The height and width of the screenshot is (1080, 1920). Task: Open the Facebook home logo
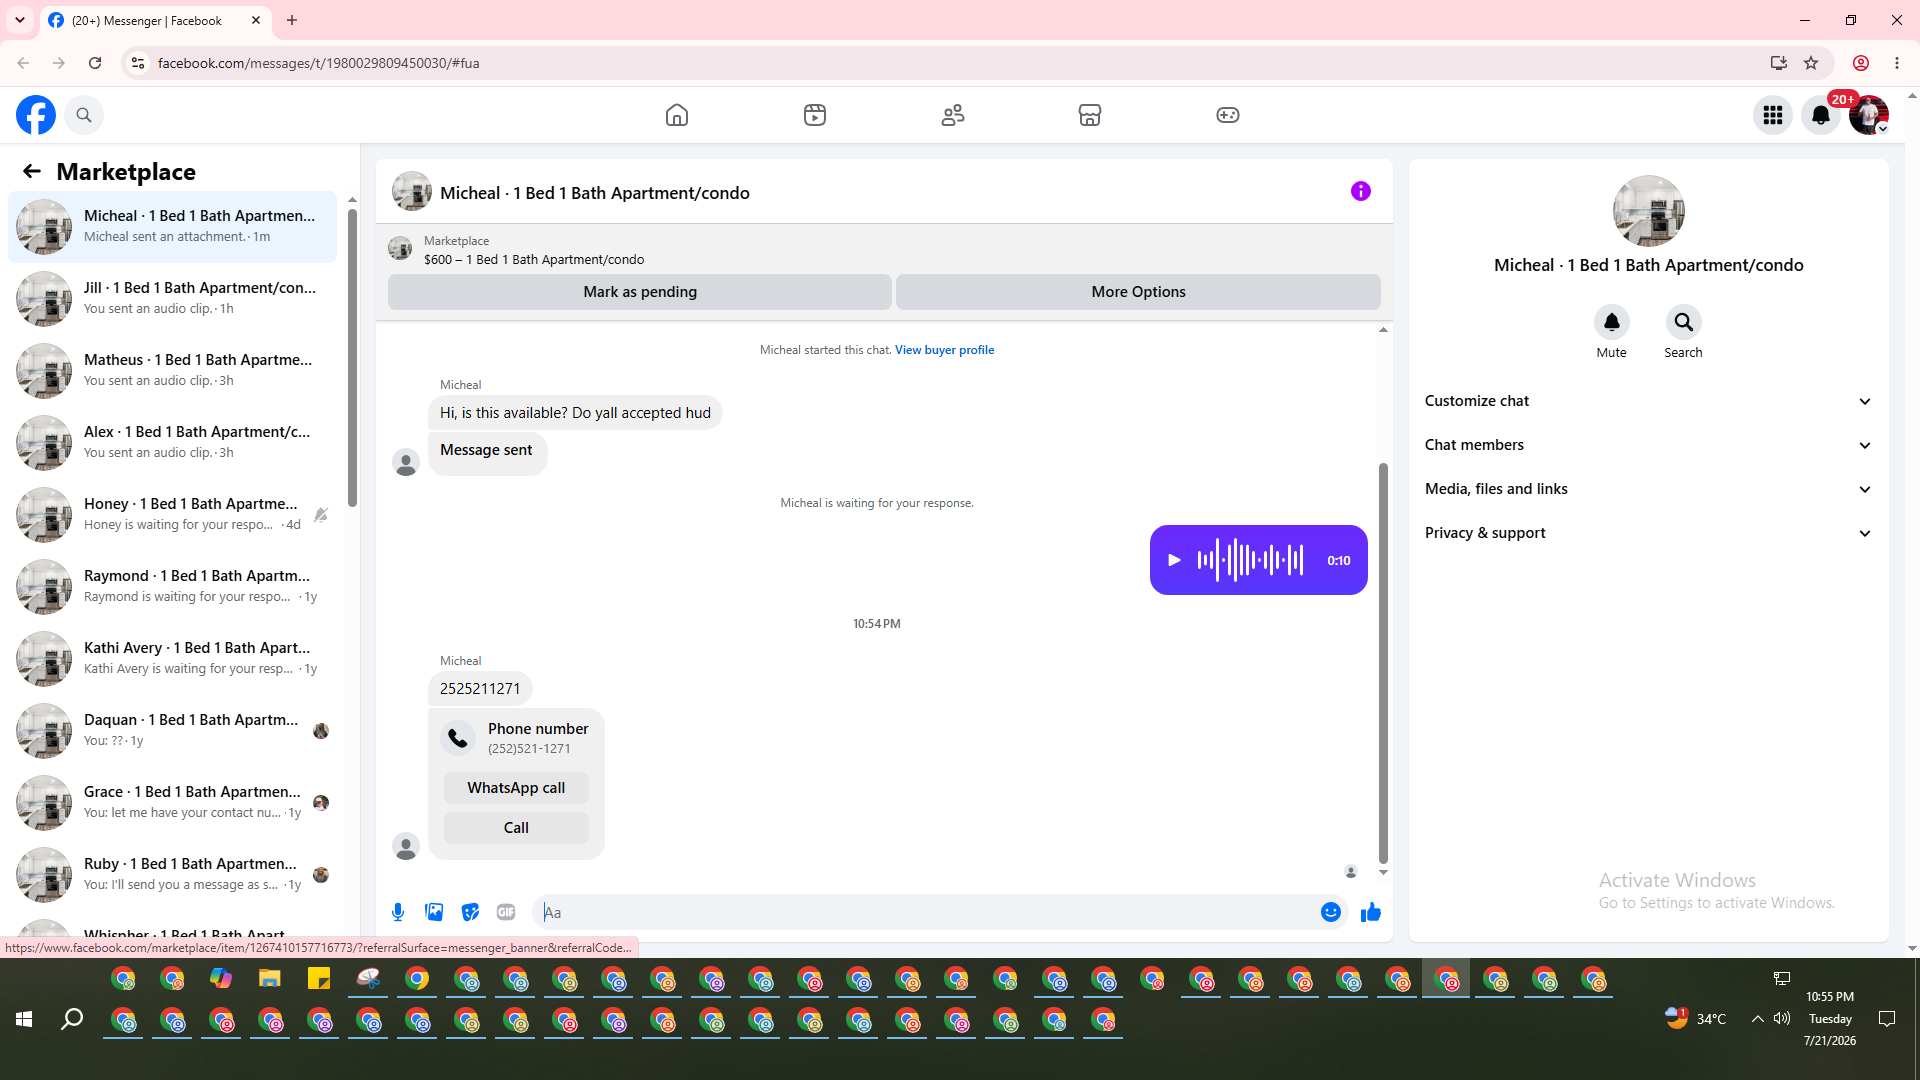click(36, 115)
